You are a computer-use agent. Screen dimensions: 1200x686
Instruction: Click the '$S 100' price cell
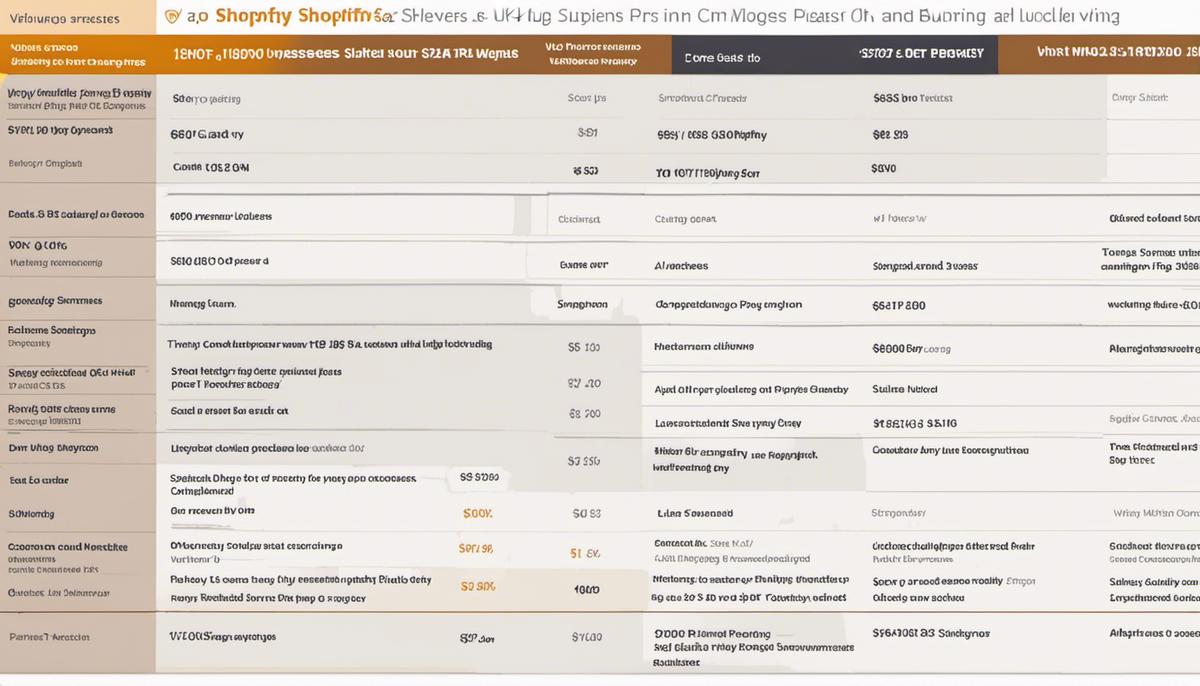click(x=584, y=348)
